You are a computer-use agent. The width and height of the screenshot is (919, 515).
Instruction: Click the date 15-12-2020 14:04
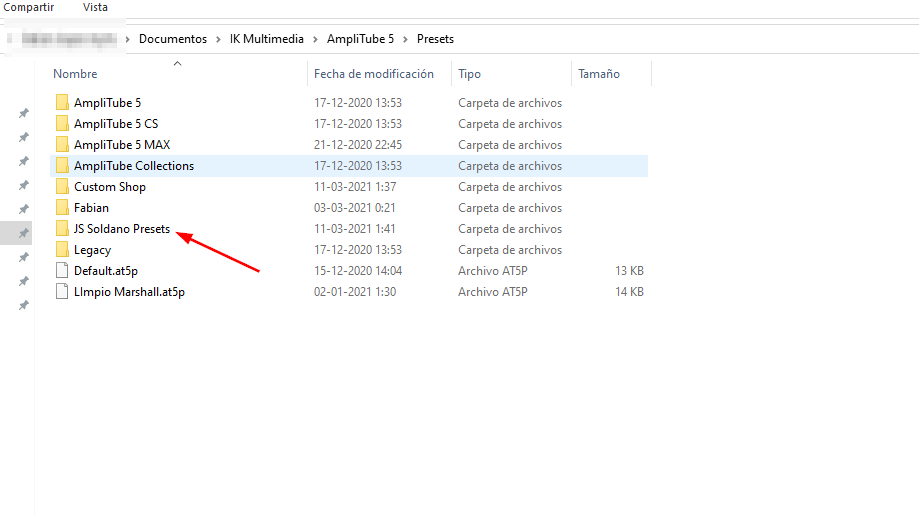358,271
